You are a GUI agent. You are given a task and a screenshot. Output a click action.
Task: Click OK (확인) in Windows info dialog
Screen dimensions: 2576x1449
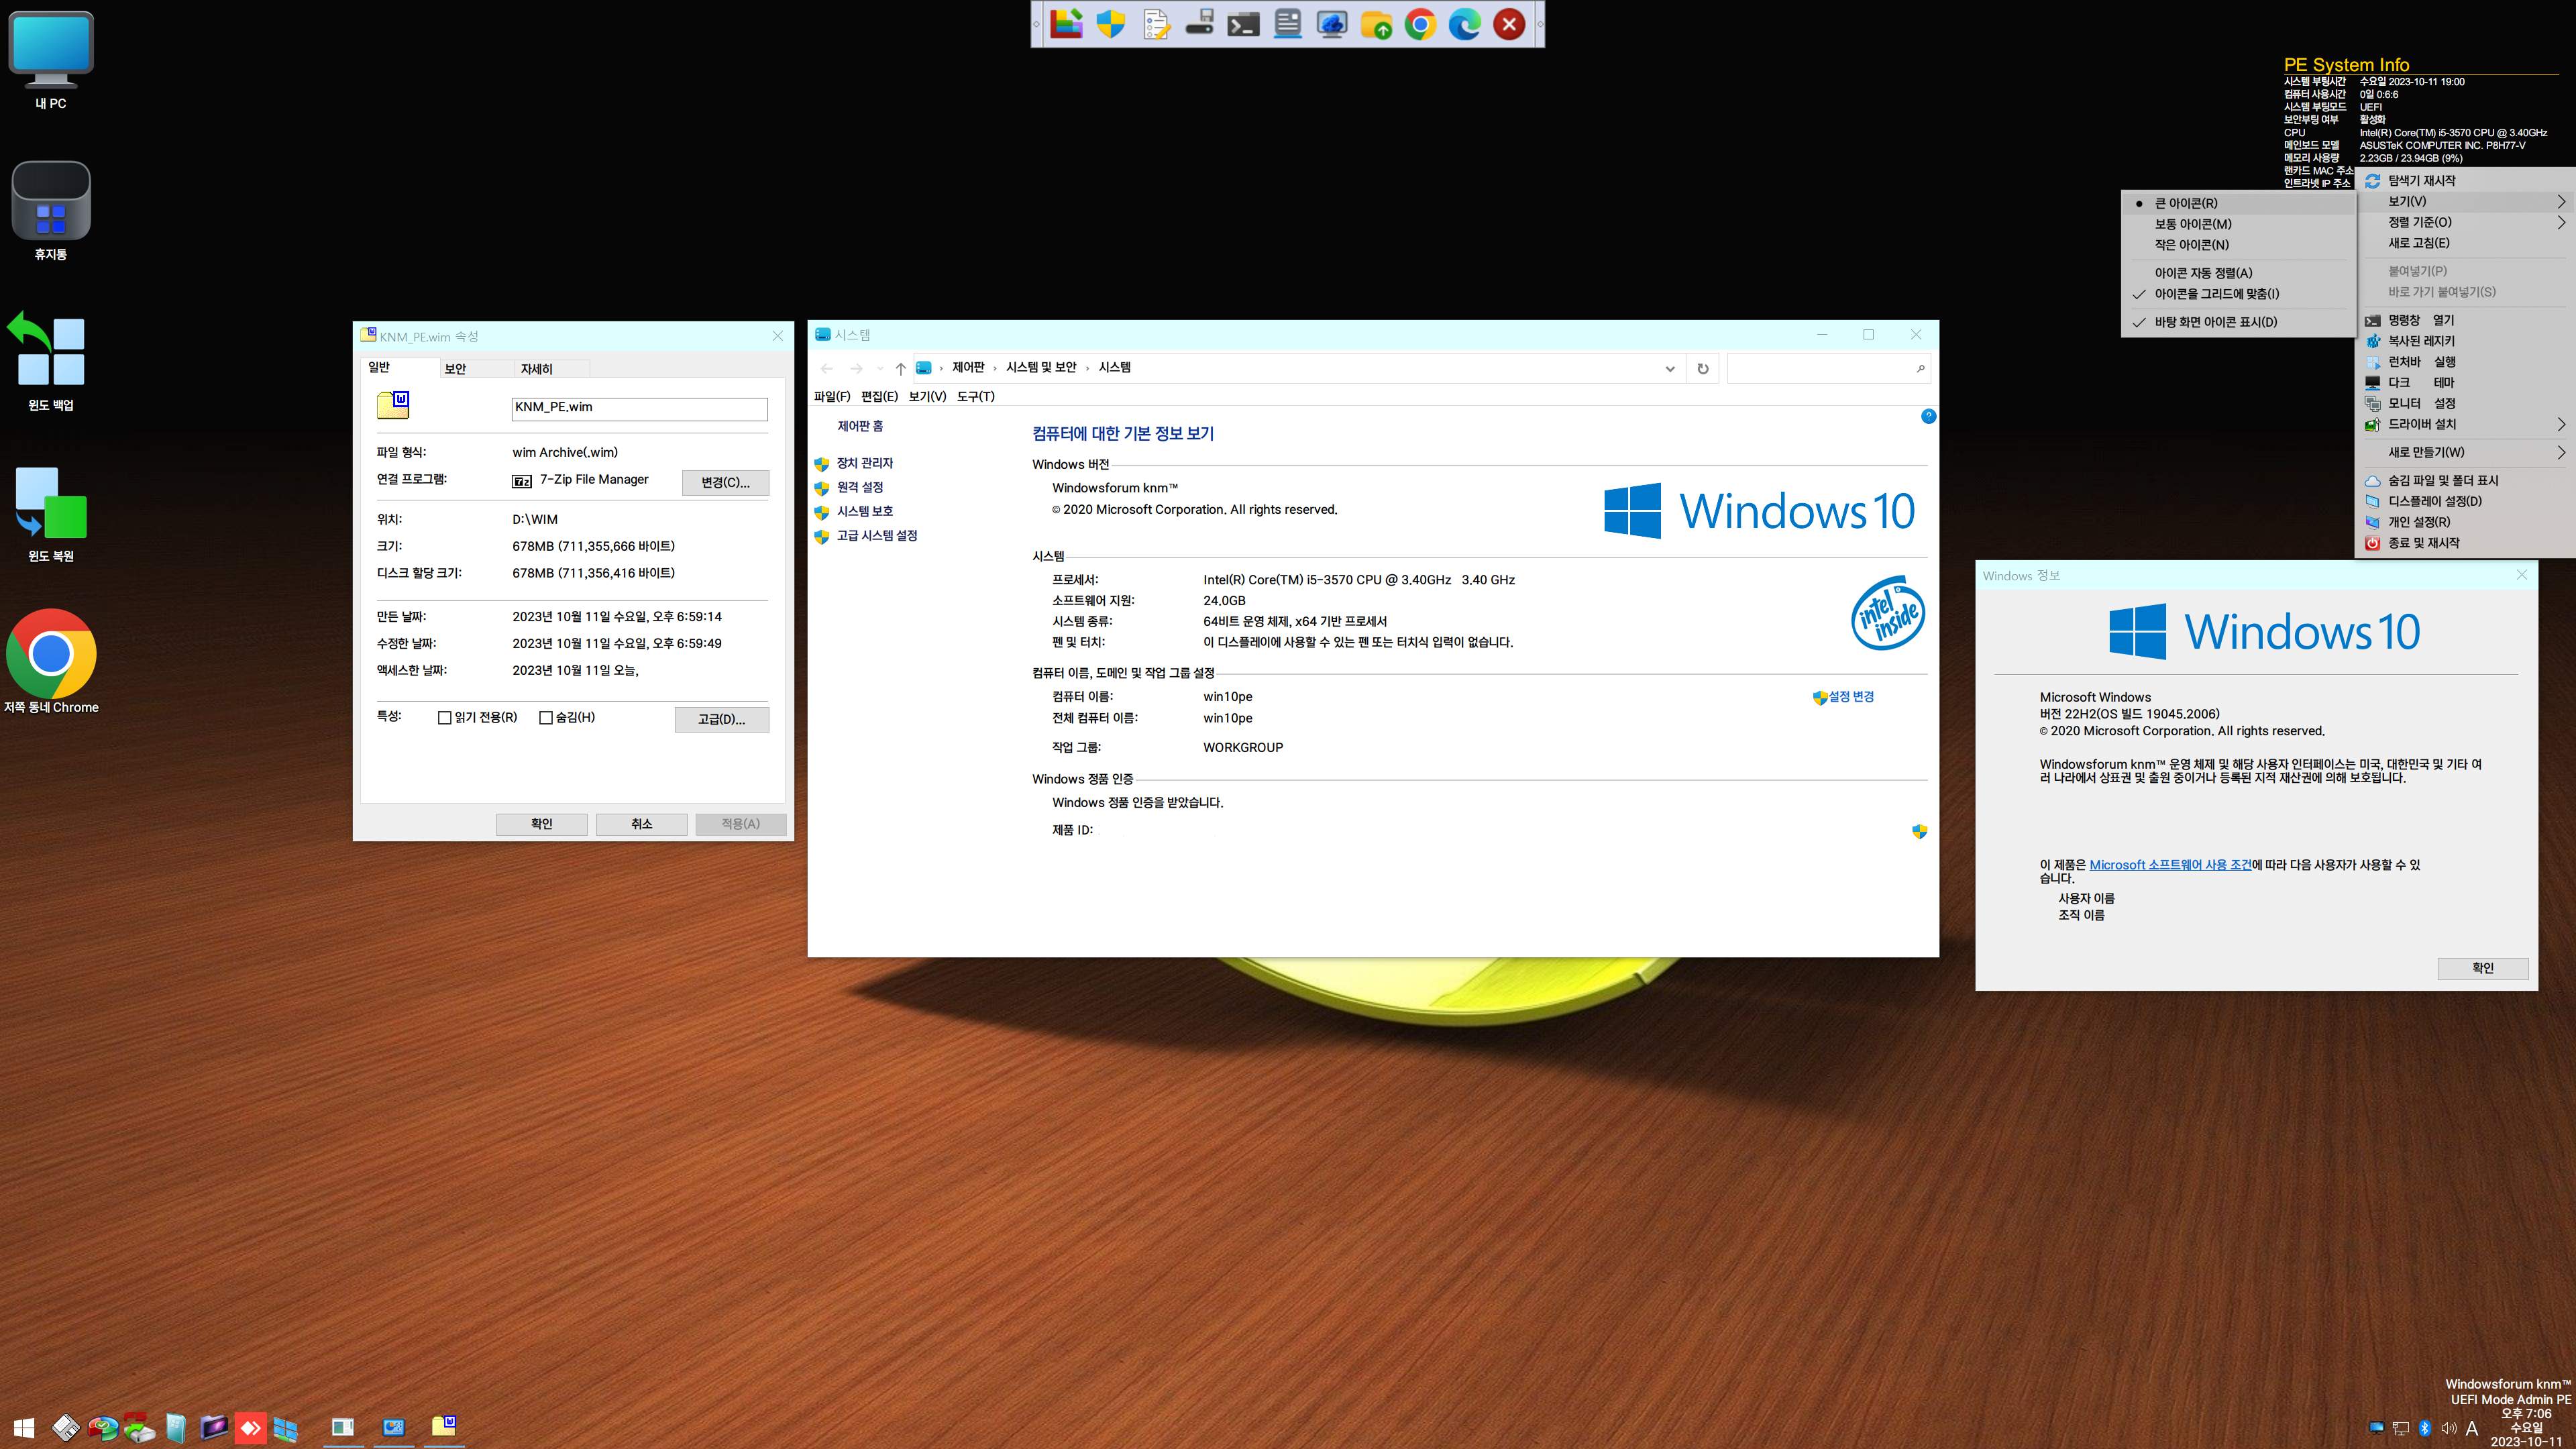click(x=2482, y=968)
